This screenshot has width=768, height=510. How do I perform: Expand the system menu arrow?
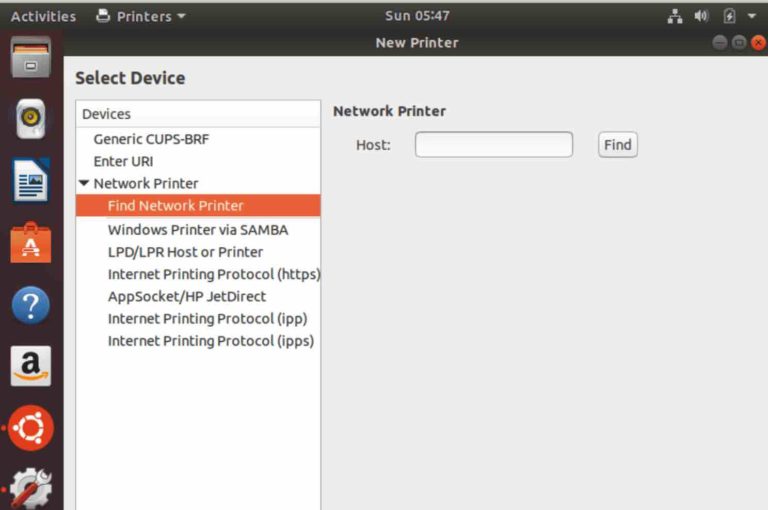click(x=752, y=16)
